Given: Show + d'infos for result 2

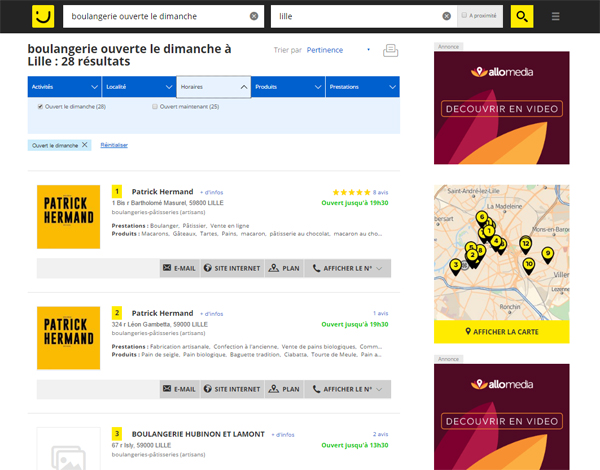Looking at the screenshot, I should (212, 314).
